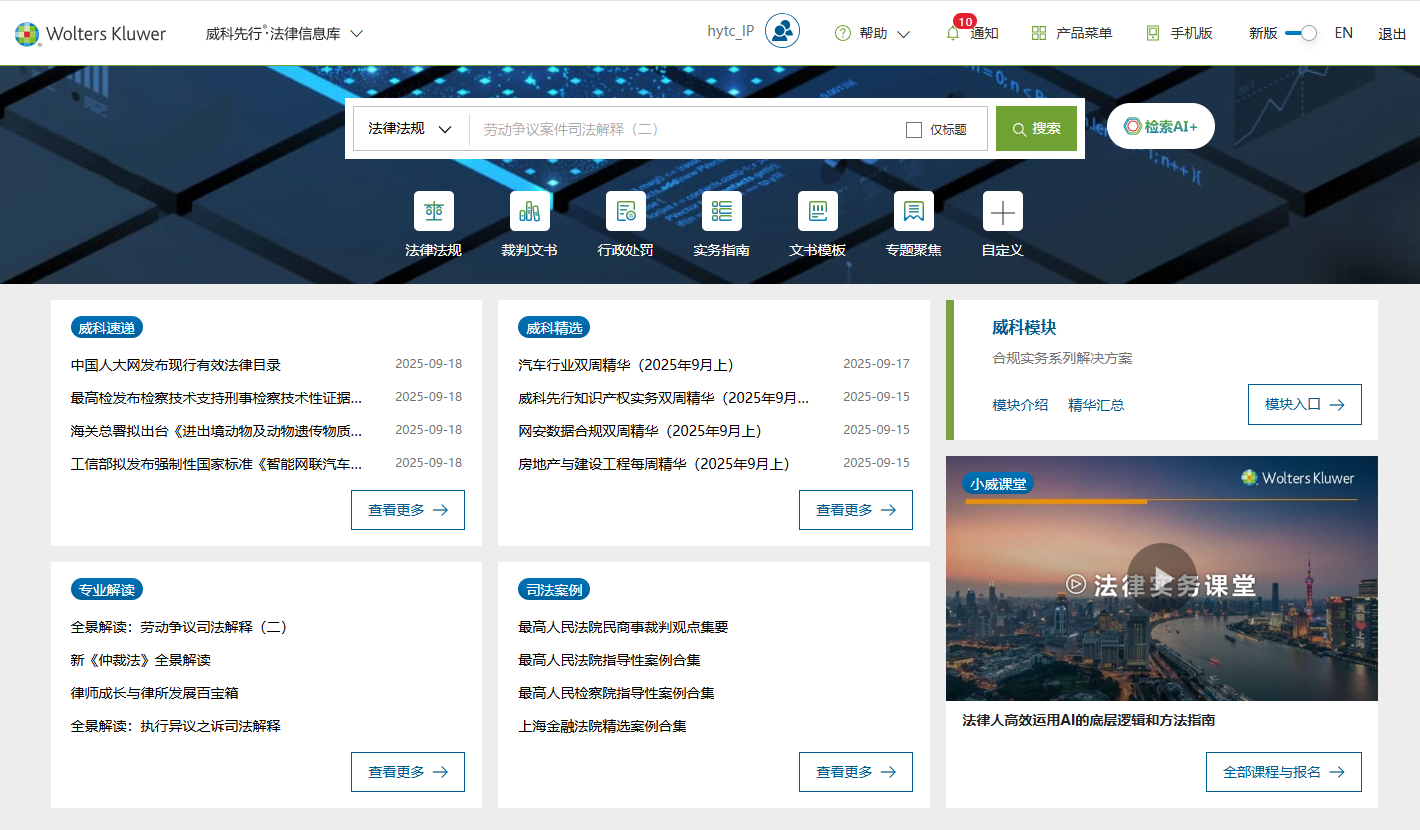Viewport: 1420px width, 830px height.
Task: Click 全部课程与报名 button
Action: (1284, 772)
